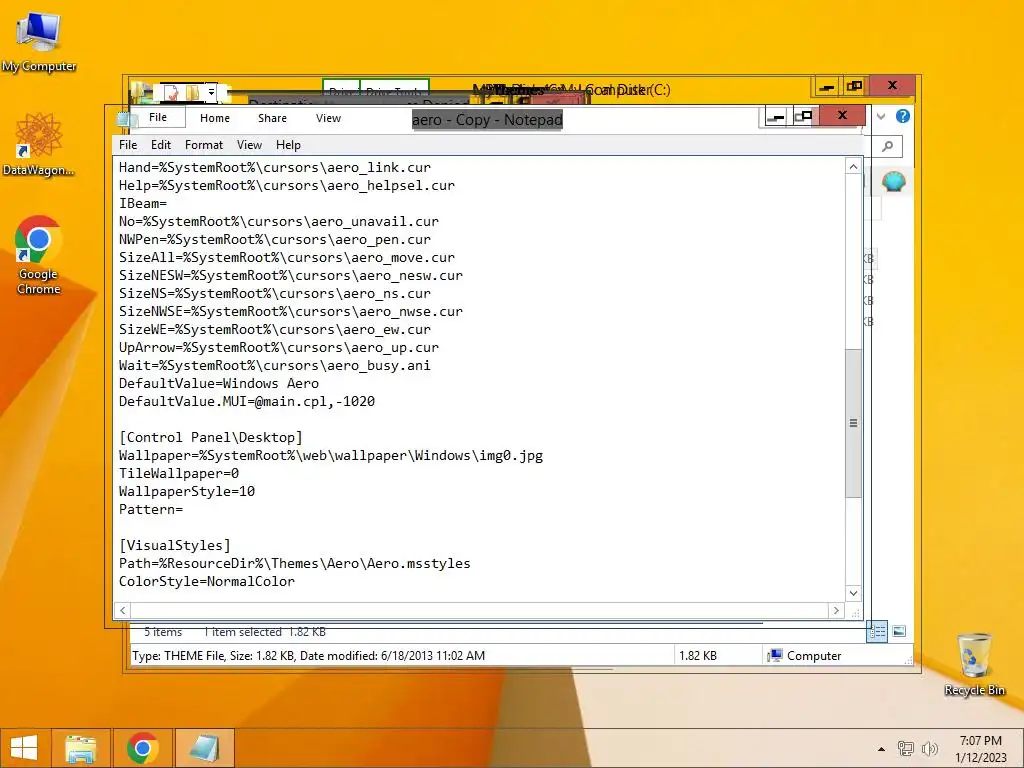Click the 'TileWallpaper=0' line

[x=179, y=473]
